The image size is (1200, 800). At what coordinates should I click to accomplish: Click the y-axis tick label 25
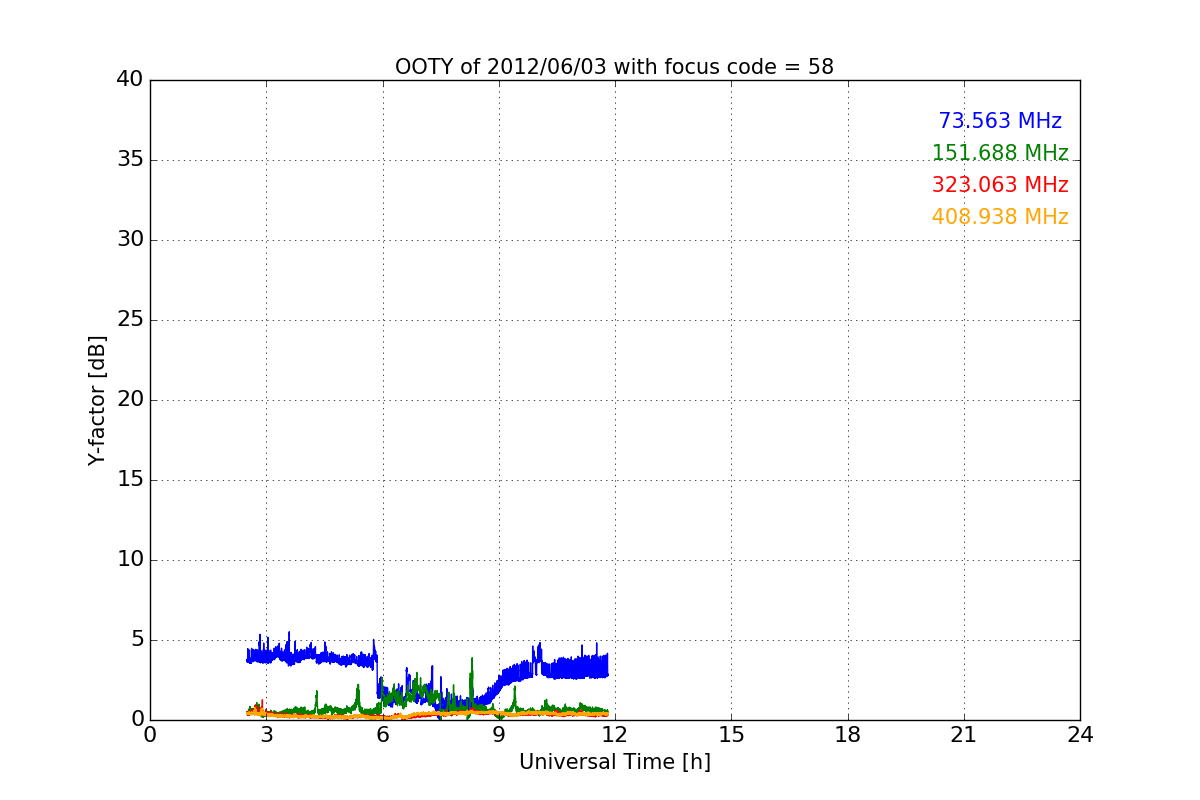(130, 320)
